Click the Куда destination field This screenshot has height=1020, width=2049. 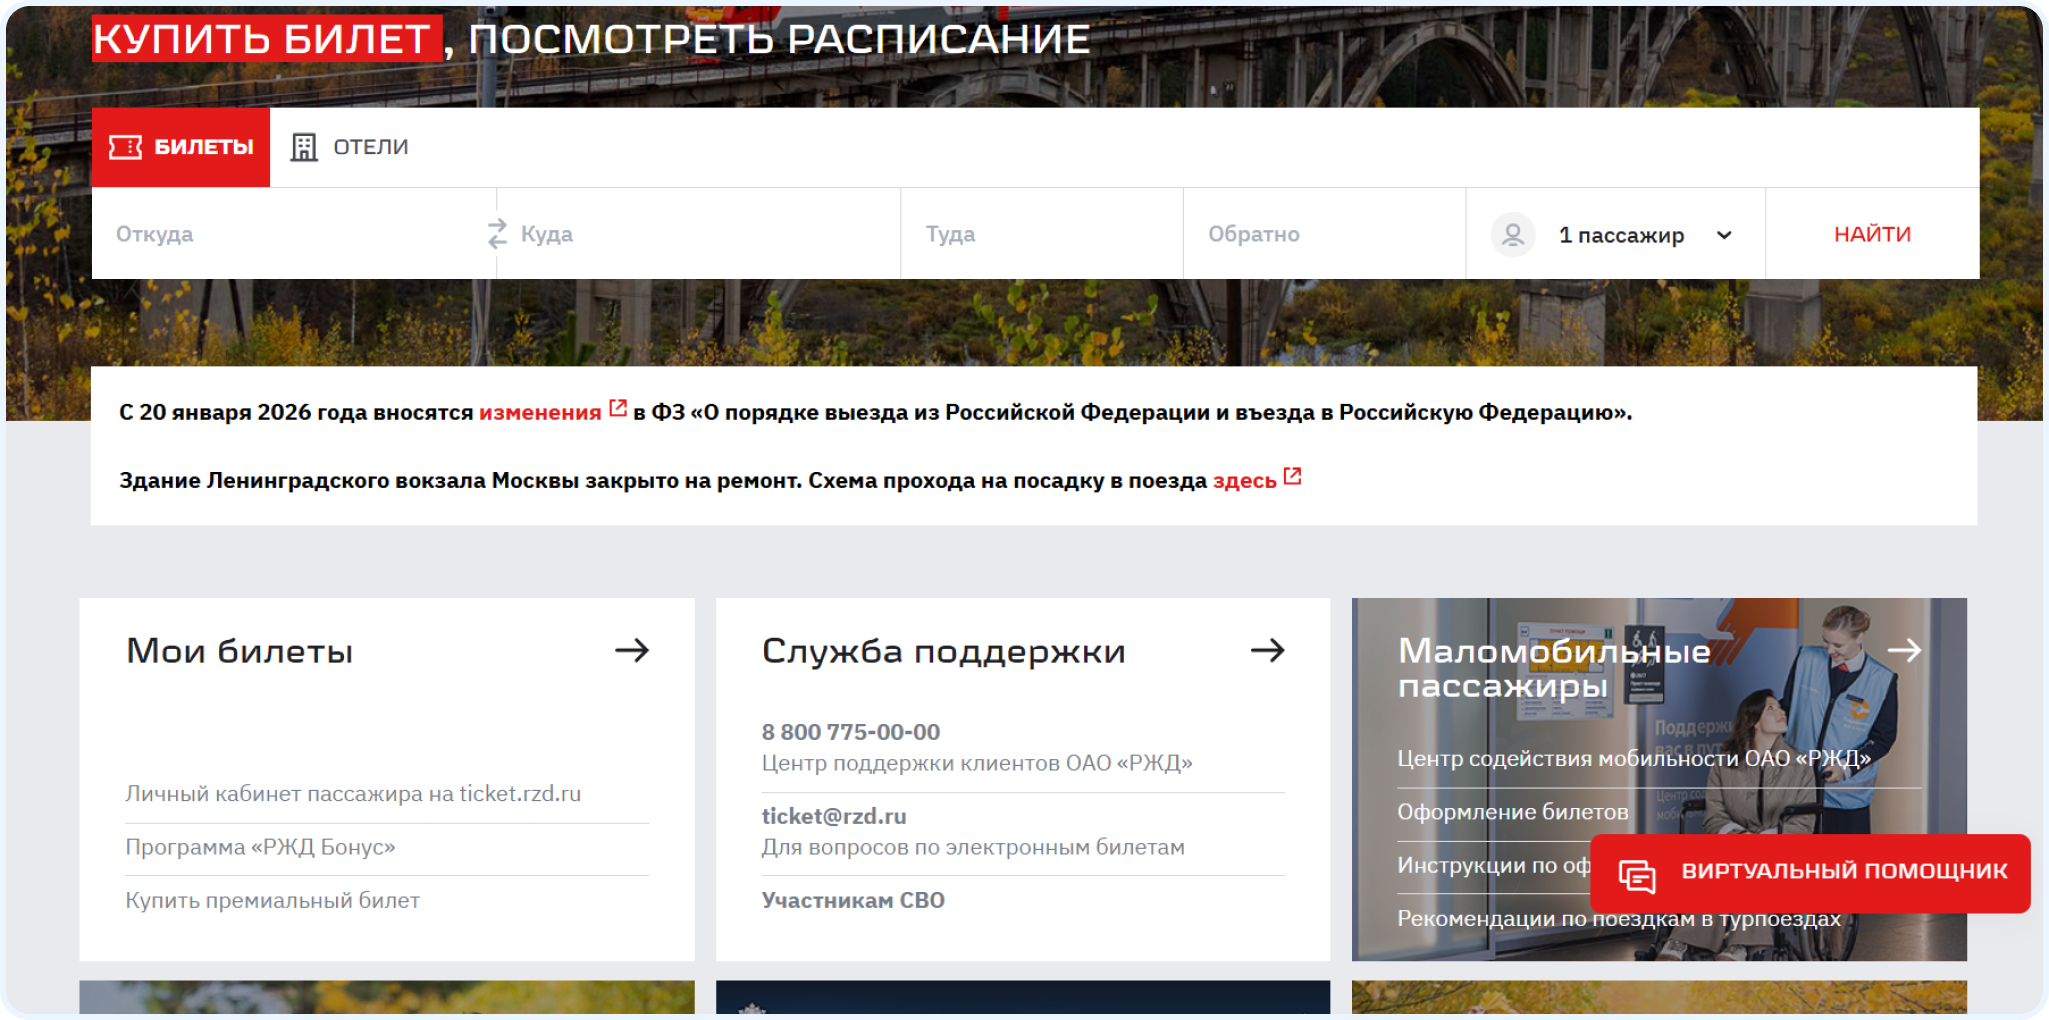click(700, 234)
